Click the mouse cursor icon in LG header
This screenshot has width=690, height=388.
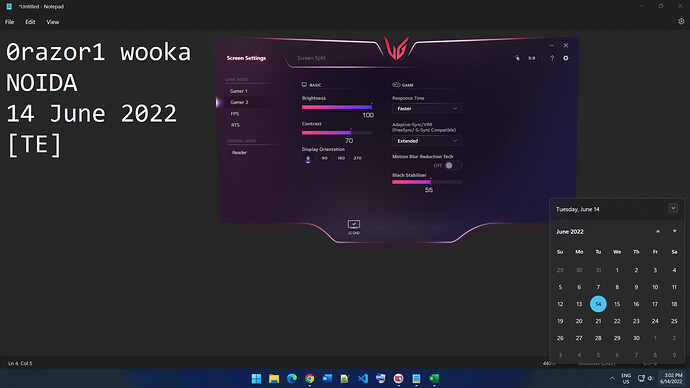pos(518,58)
